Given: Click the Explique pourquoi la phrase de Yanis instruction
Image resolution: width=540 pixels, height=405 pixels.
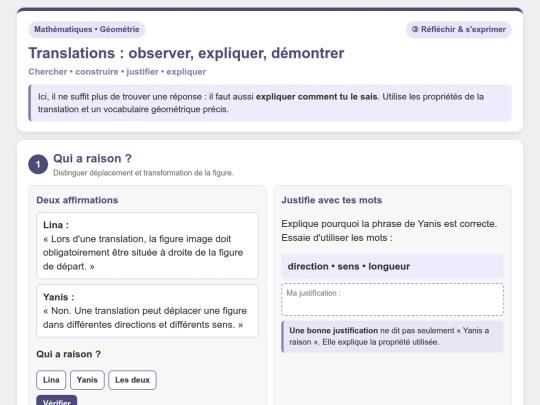Looking at the screenshot, I should click(x=389, y=231).
